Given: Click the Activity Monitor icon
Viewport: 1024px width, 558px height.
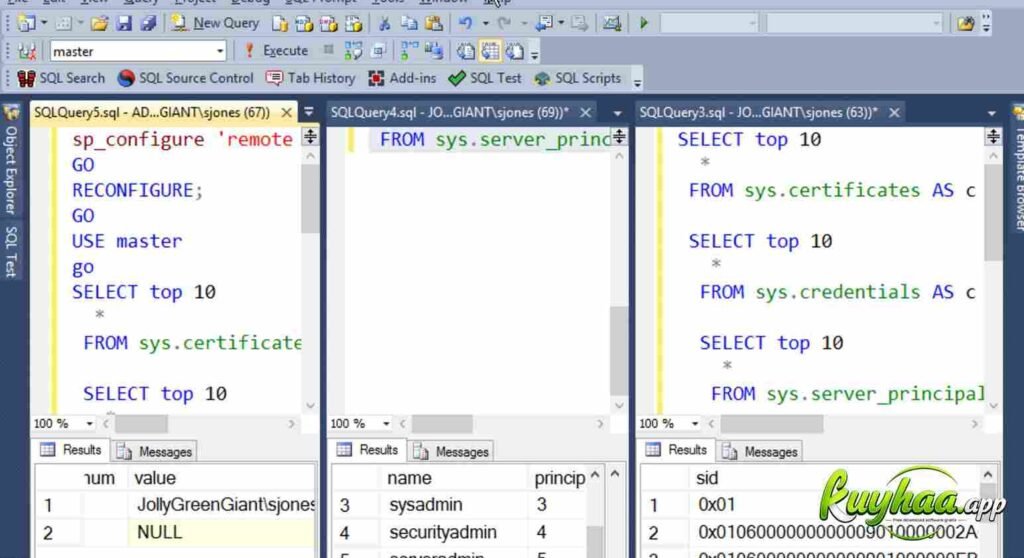Looking at the screenshot, I should pyautogui.click(x=611, y=24).
